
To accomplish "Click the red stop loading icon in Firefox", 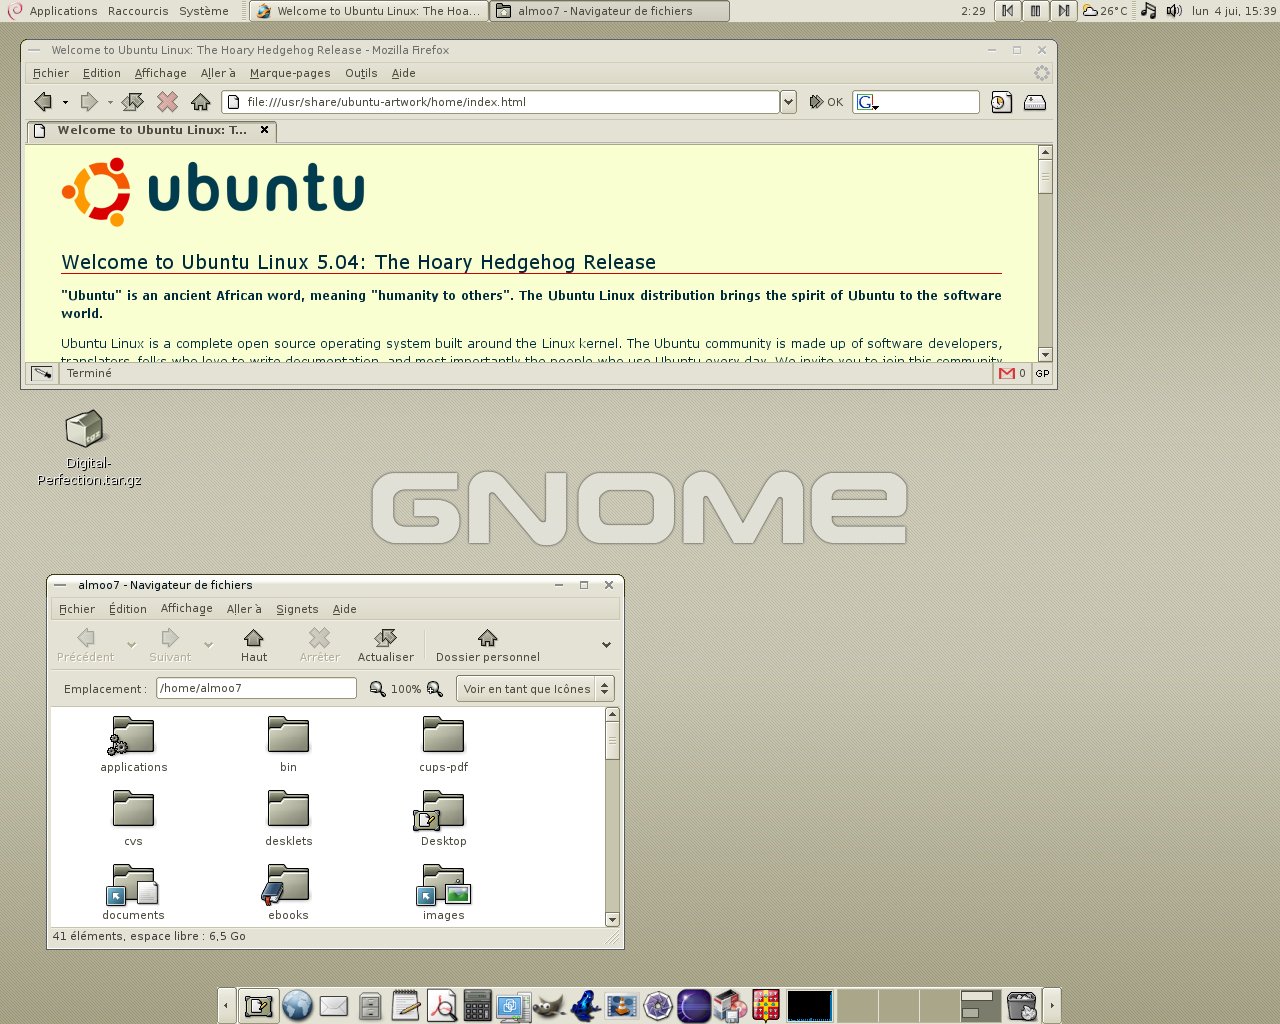I will 167,101.
